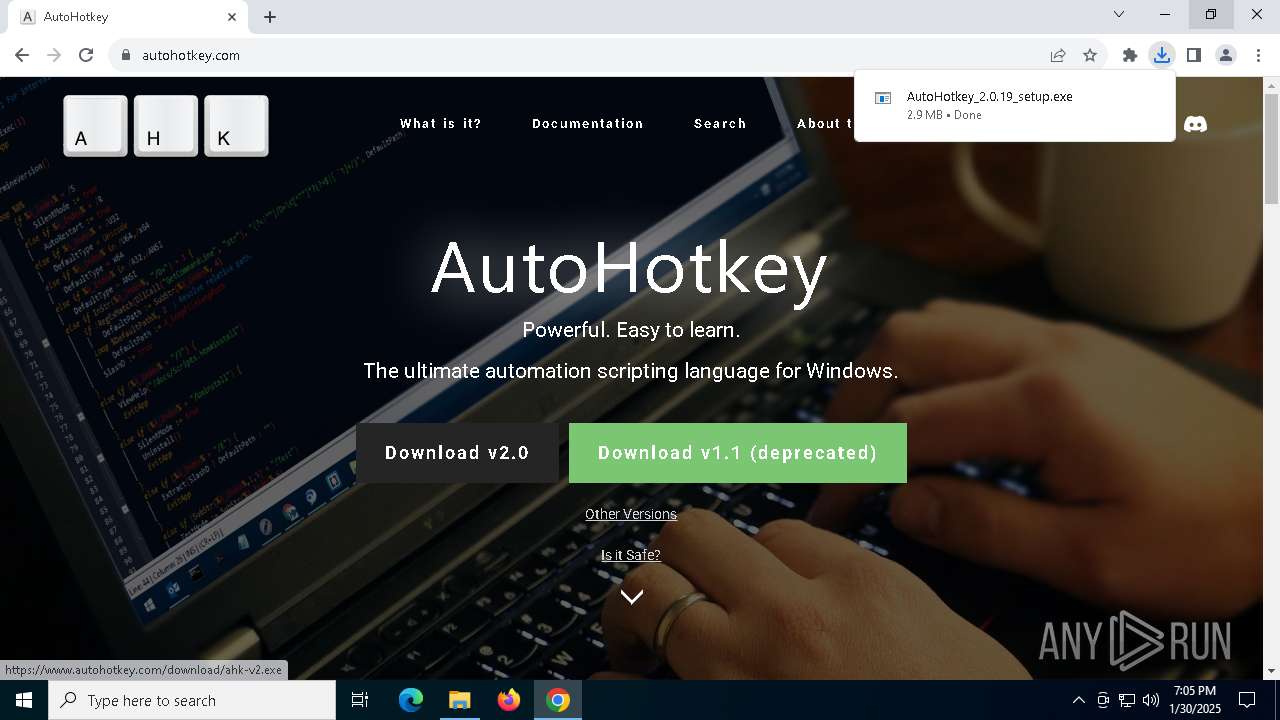
Task: Open the side panel icon
Action: tap(1193, 55)
